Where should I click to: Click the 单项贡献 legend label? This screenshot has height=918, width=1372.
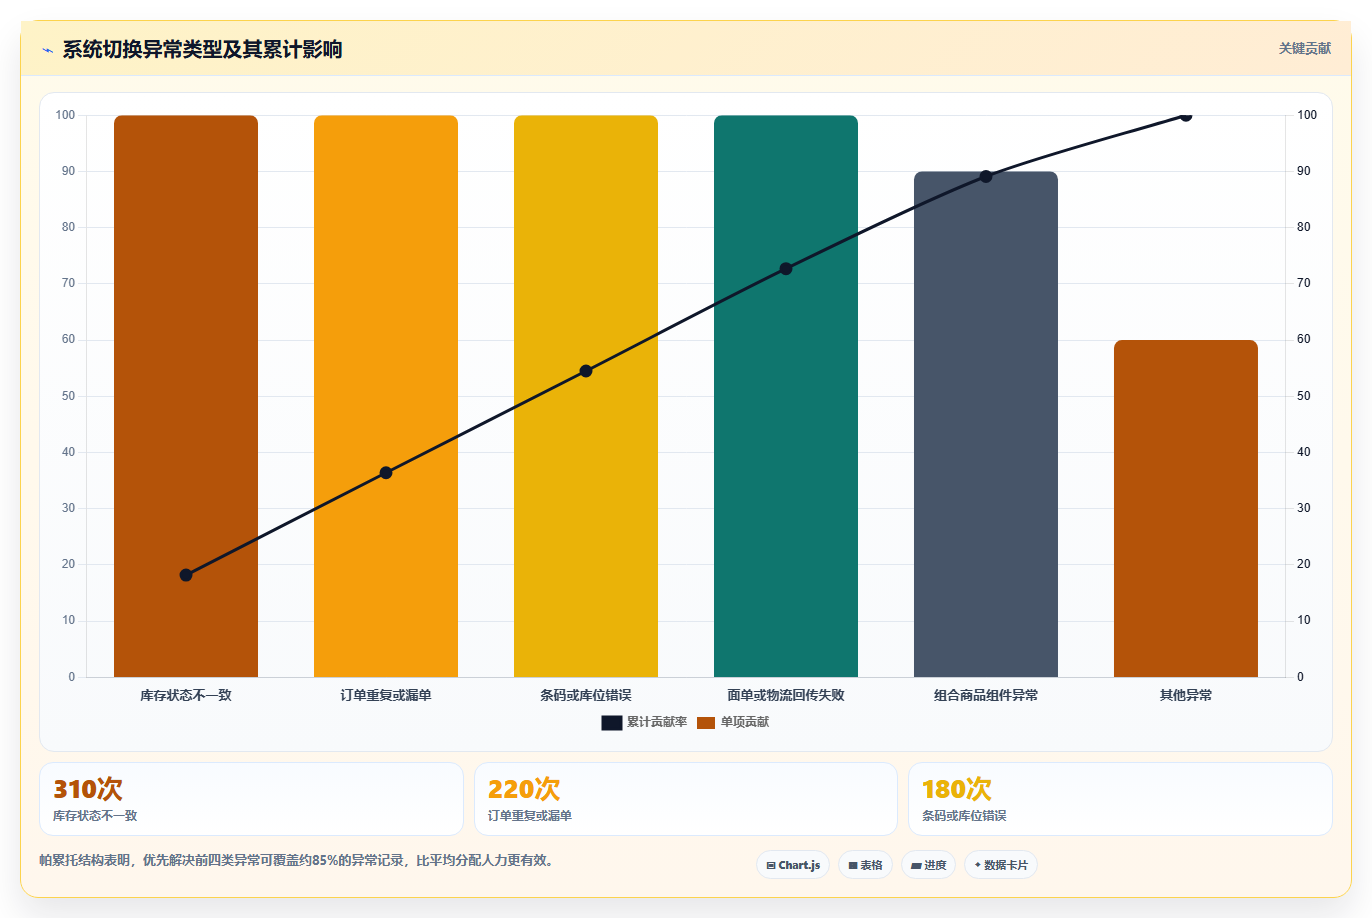745,722
